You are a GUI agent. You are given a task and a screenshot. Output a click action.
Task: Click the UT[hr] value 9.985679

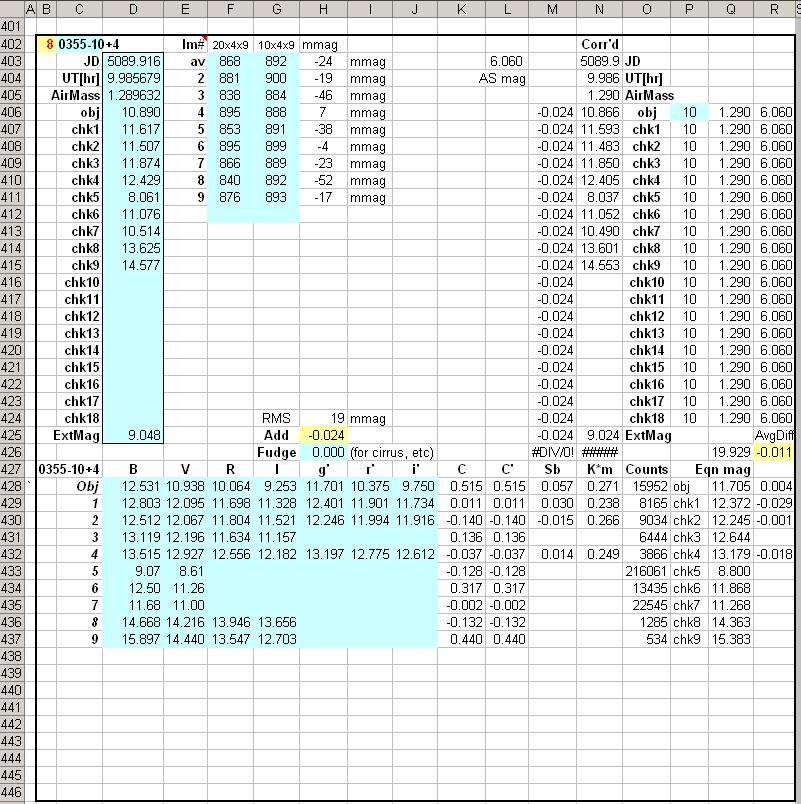pyautogui.click(x=133, y=78)
